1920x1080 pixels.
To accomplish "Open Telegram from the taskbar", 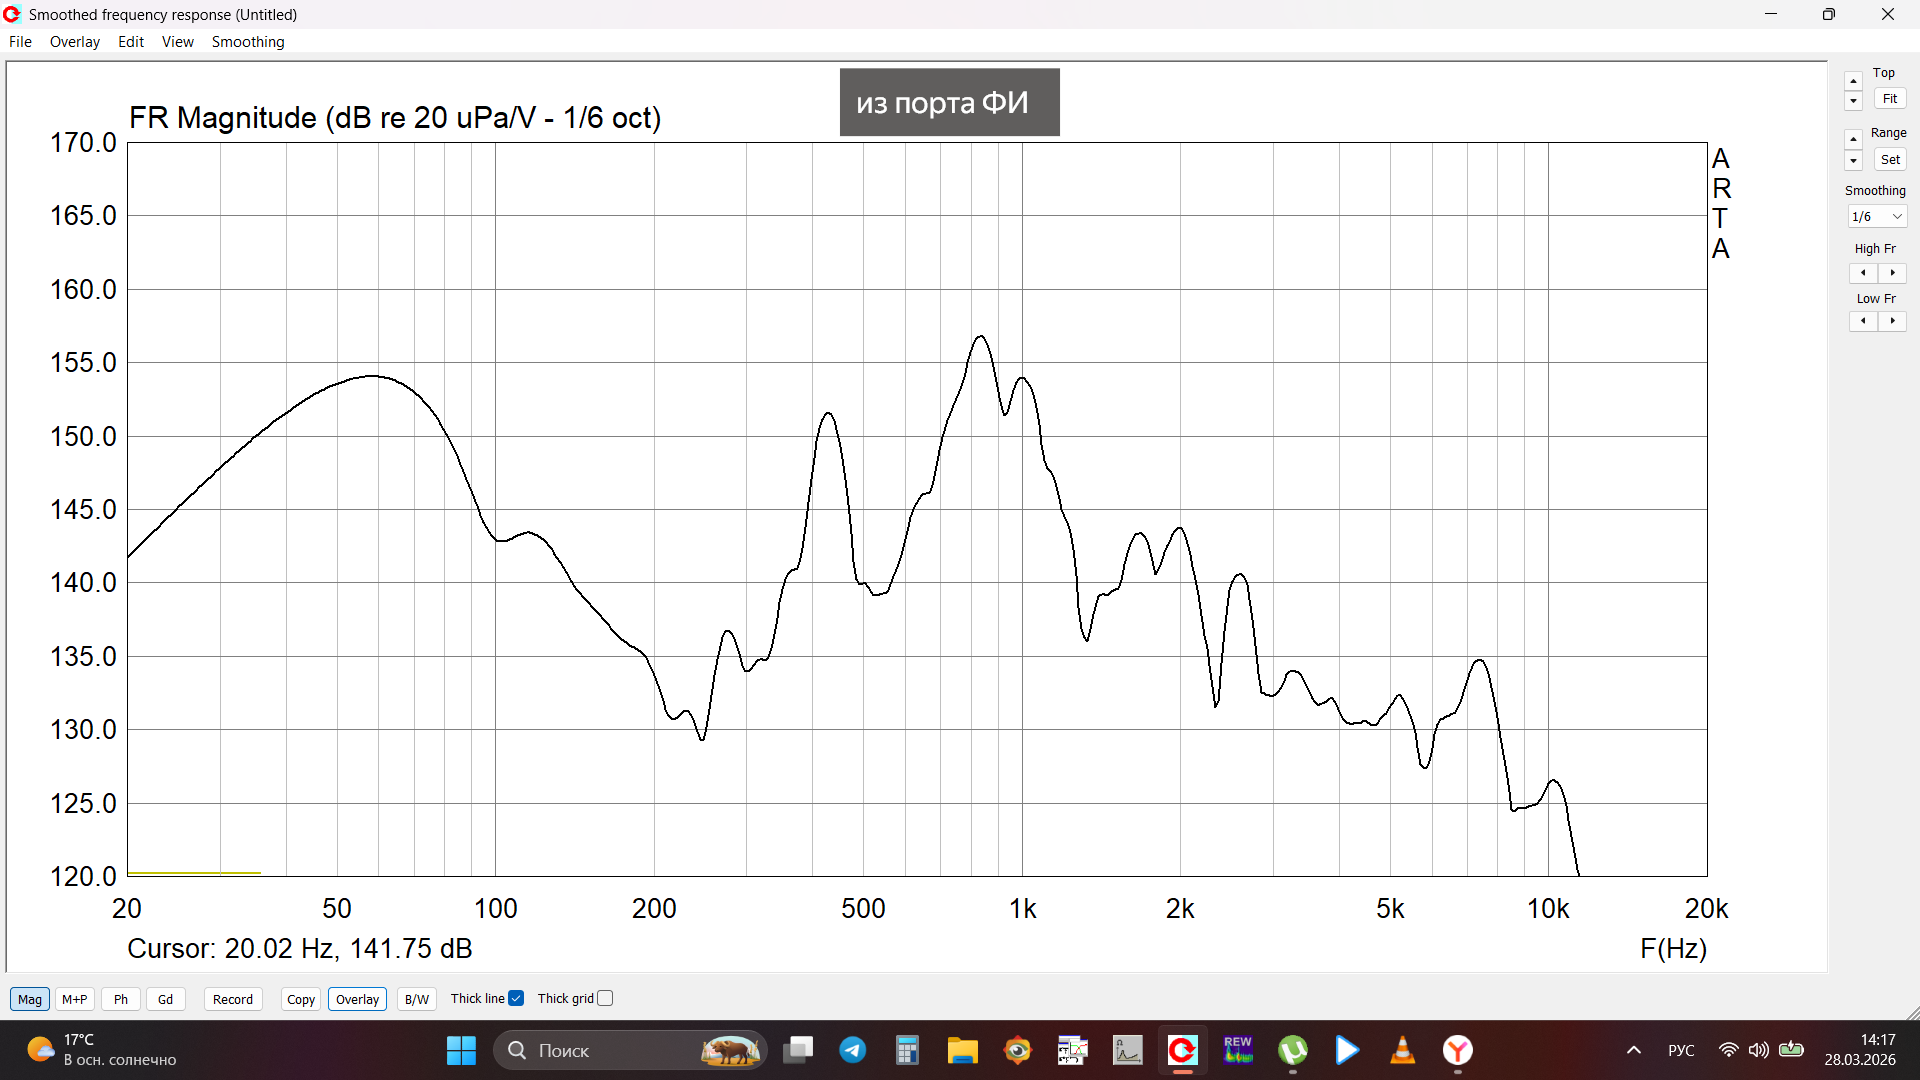I will pyautogui.click(x=852, y=1050).
